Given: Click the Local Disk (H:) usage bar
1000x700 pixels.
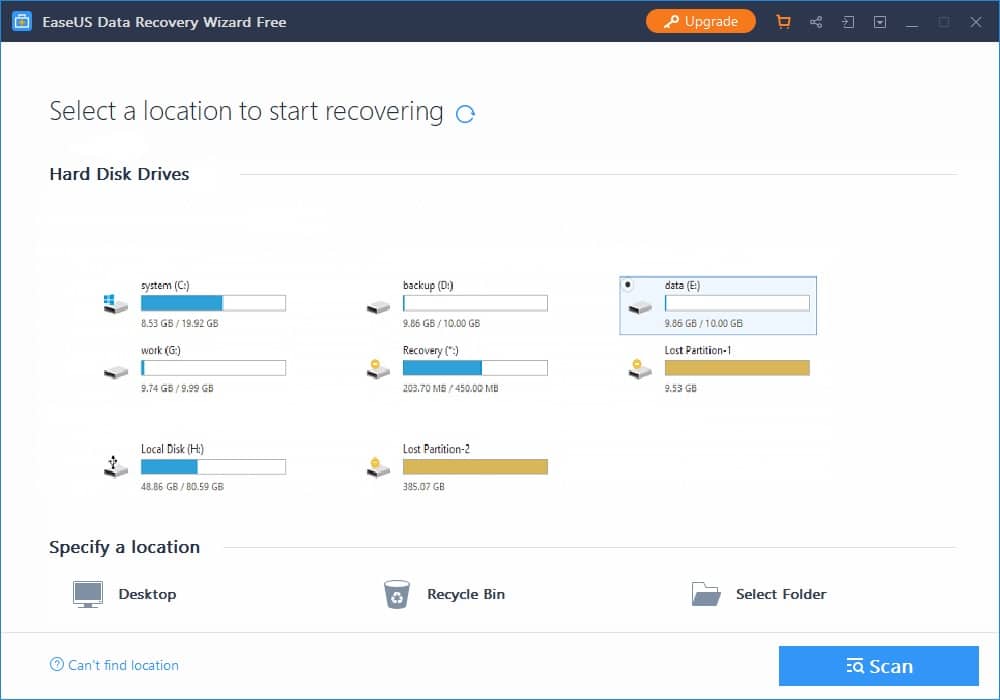Looking at the screenshot, I should (213, 467).
